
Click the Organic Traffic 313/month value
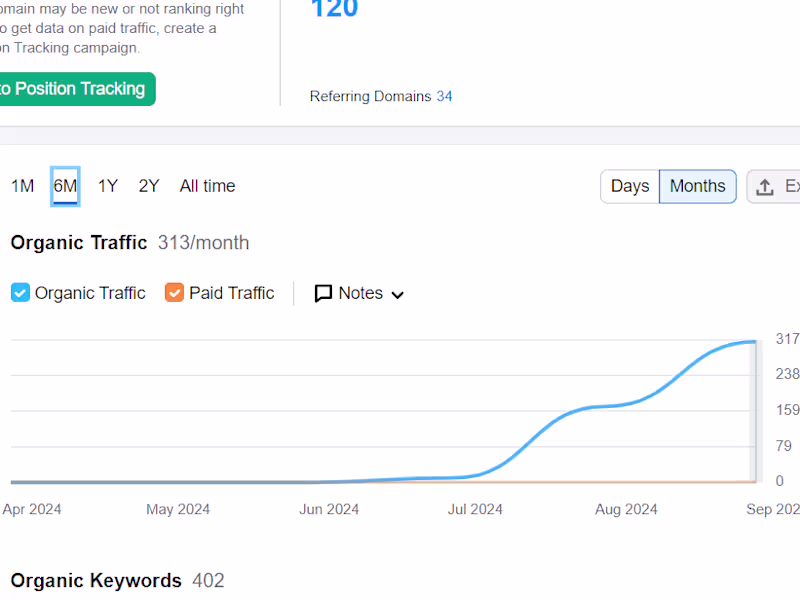click(203, 243)
